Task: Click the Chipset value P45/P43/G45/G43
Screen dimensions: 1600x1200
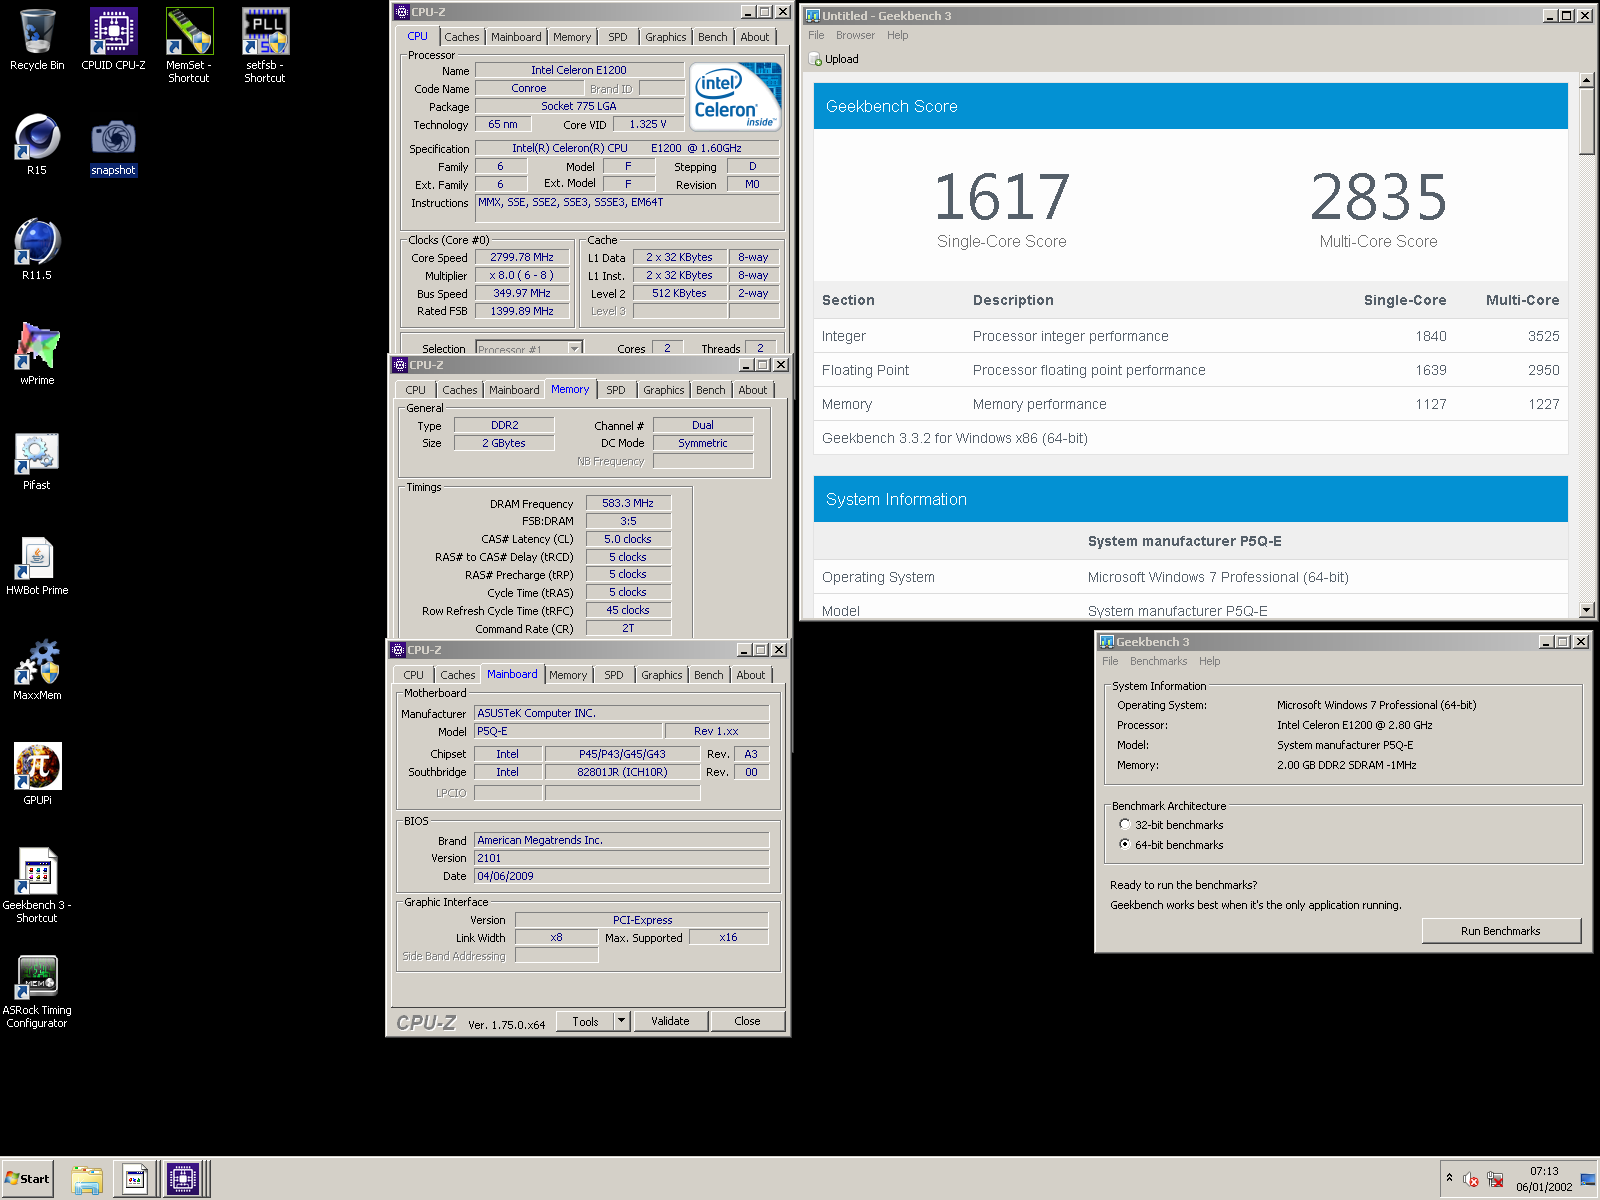Action: 622,754
